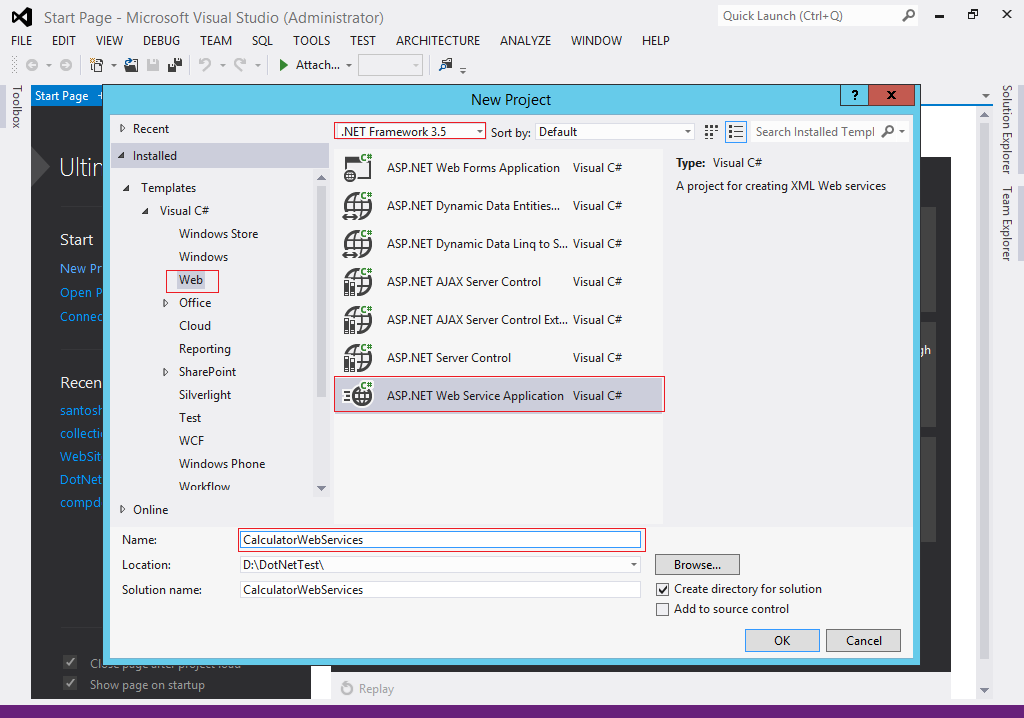Check Add to source control
This screenshot has height=718, width=1024.
tap(662, 610)
